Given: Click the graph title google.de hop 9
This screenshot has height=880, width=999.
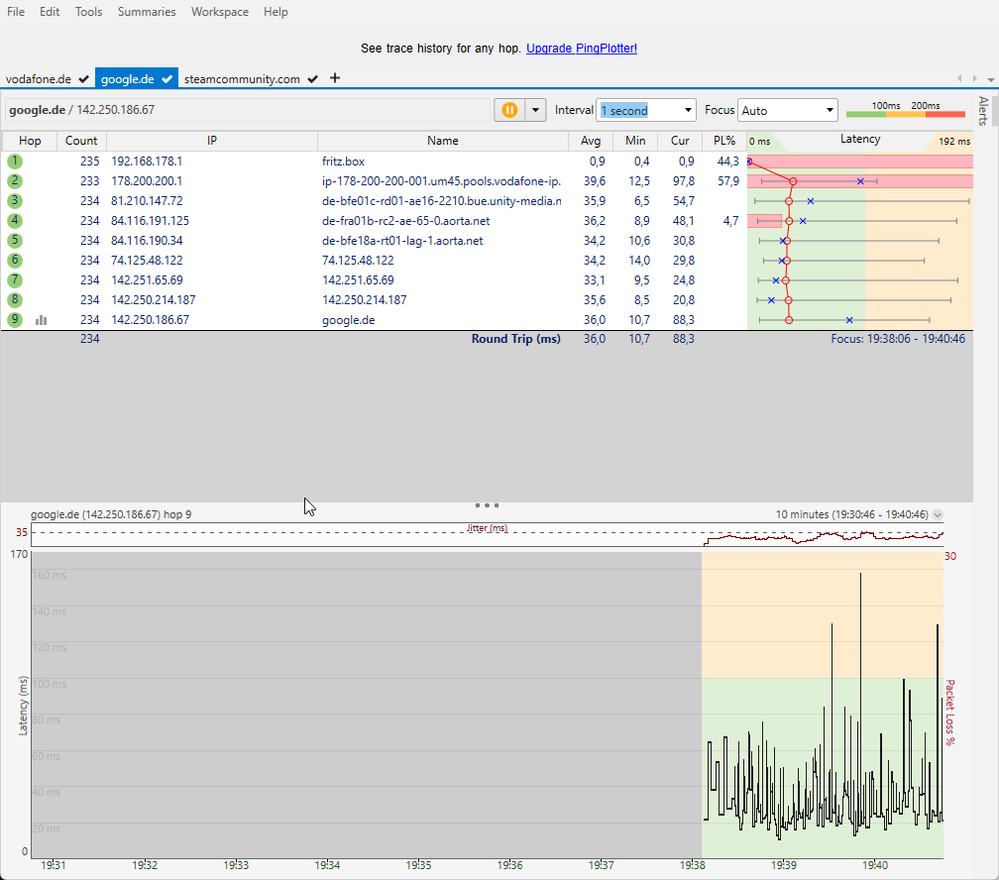Looking at the screenshot, I should (x=111, y=514).
